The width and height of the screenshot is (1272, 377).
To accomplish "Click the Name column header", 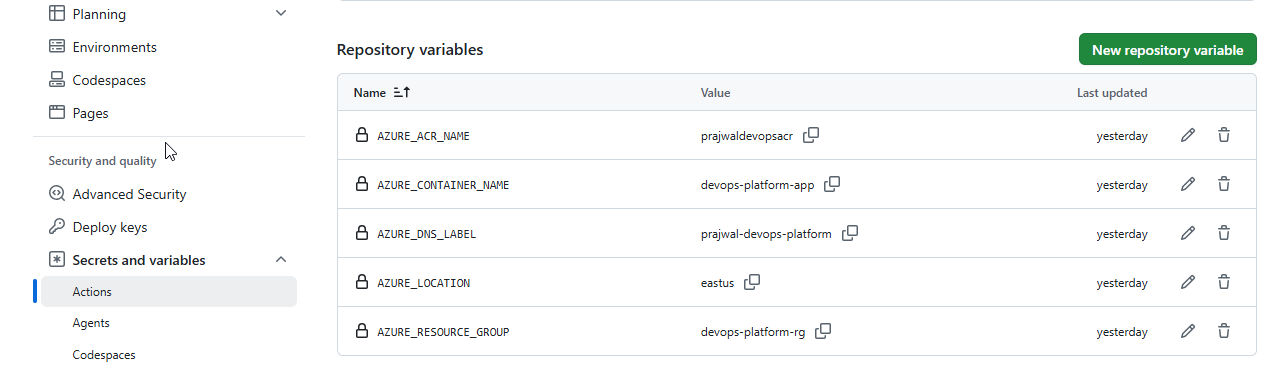I will coord(369,93).
